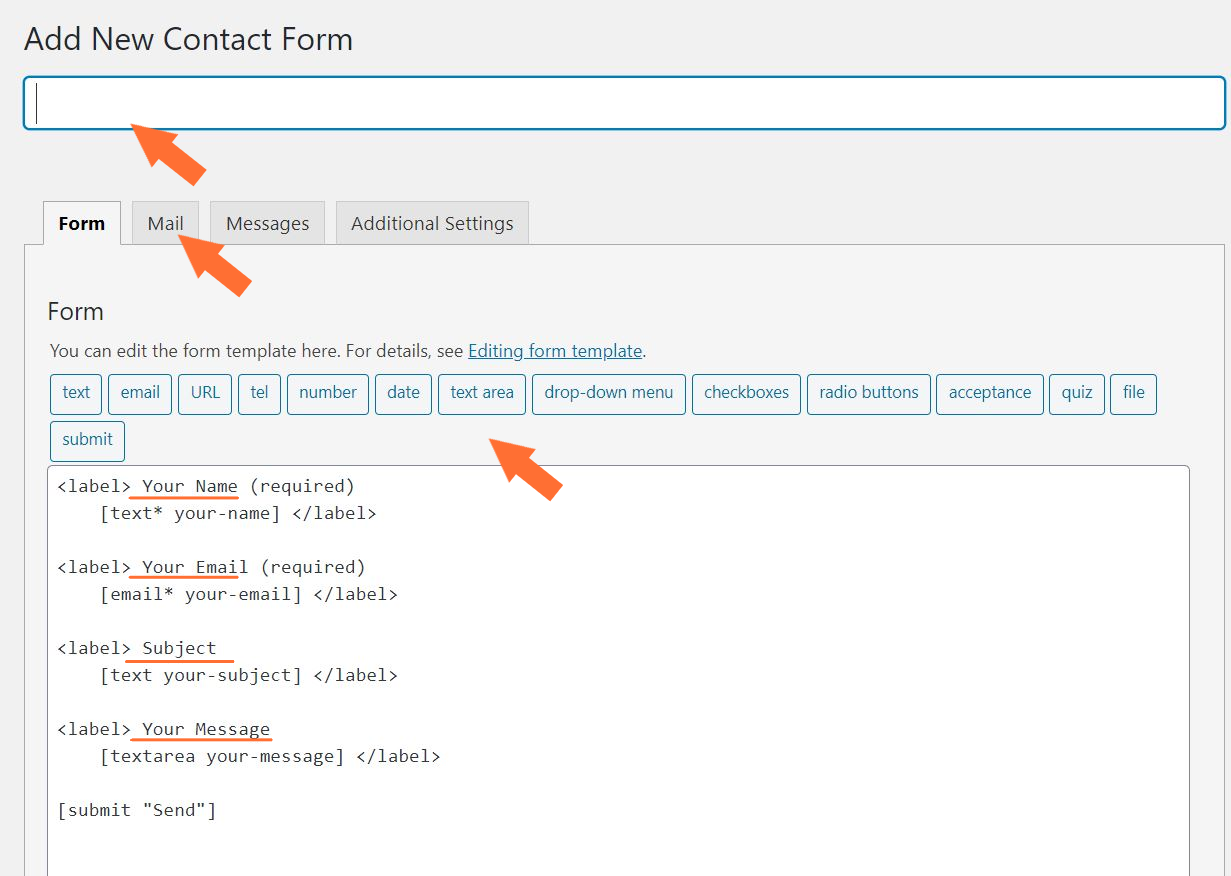The image size is (1231, 876).
Task: Insert a submit button form-tag
Action: coord(87,440)
